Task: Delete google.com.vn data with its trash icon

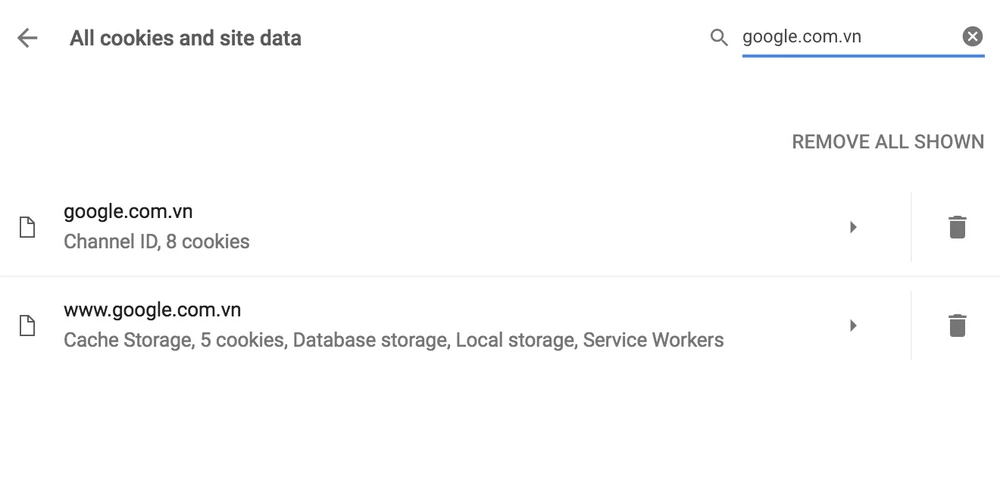Action: click(957, 227)
